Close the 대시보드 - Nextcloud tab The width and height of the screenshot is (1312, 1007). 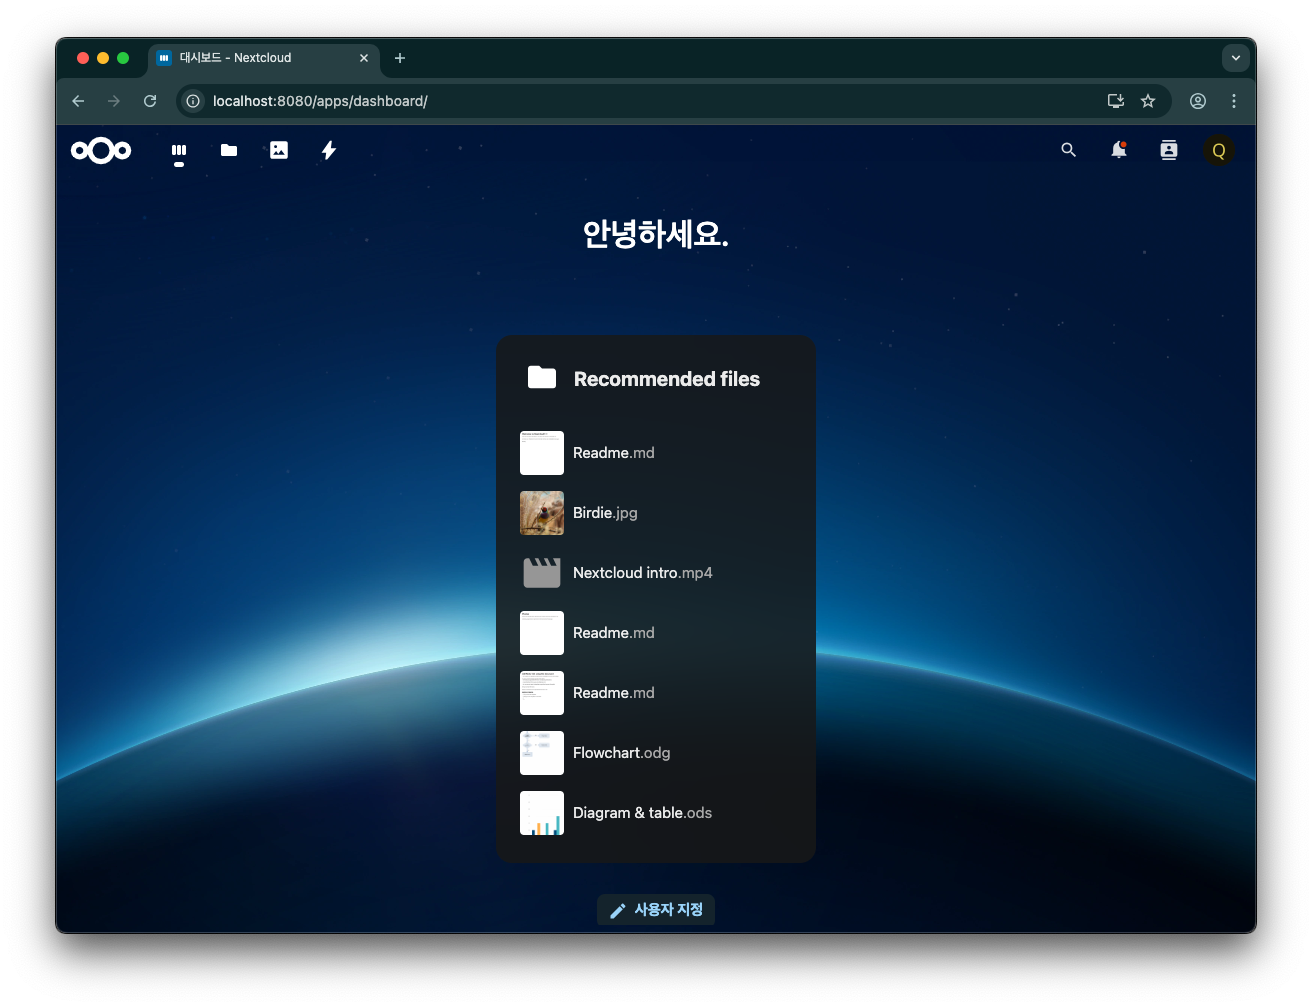(364, 58)
